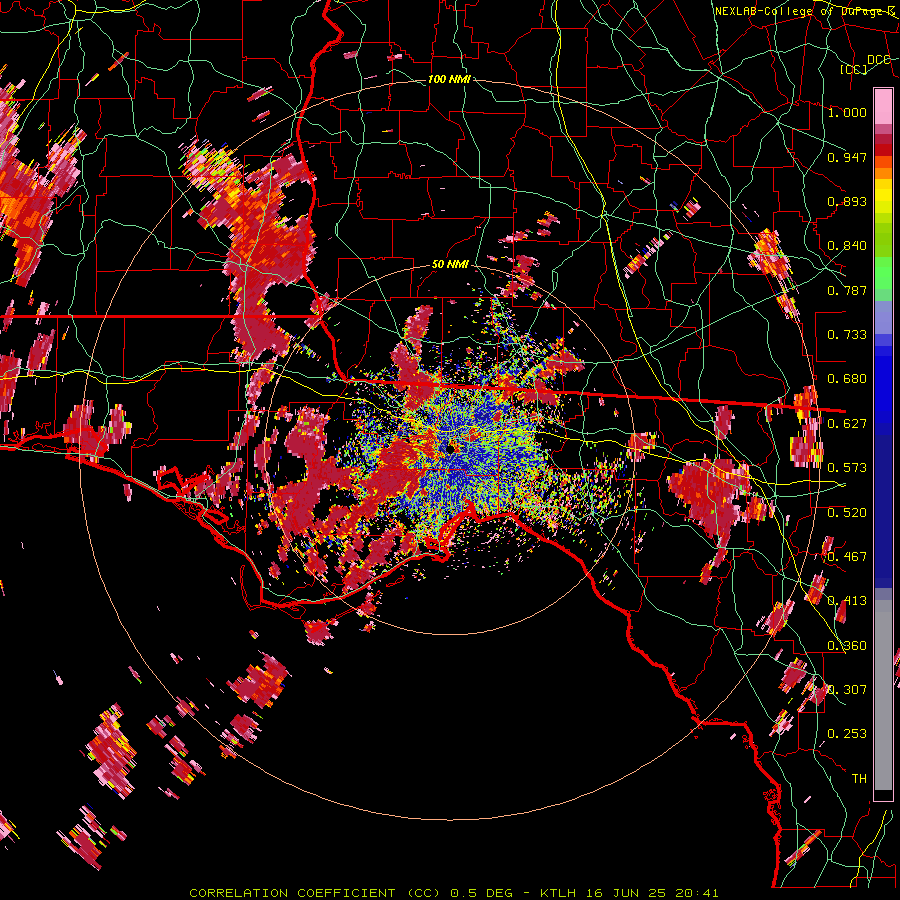Screen dimensions: 900x900
Task: Select the 0.360 scale value
Action: 847,646
